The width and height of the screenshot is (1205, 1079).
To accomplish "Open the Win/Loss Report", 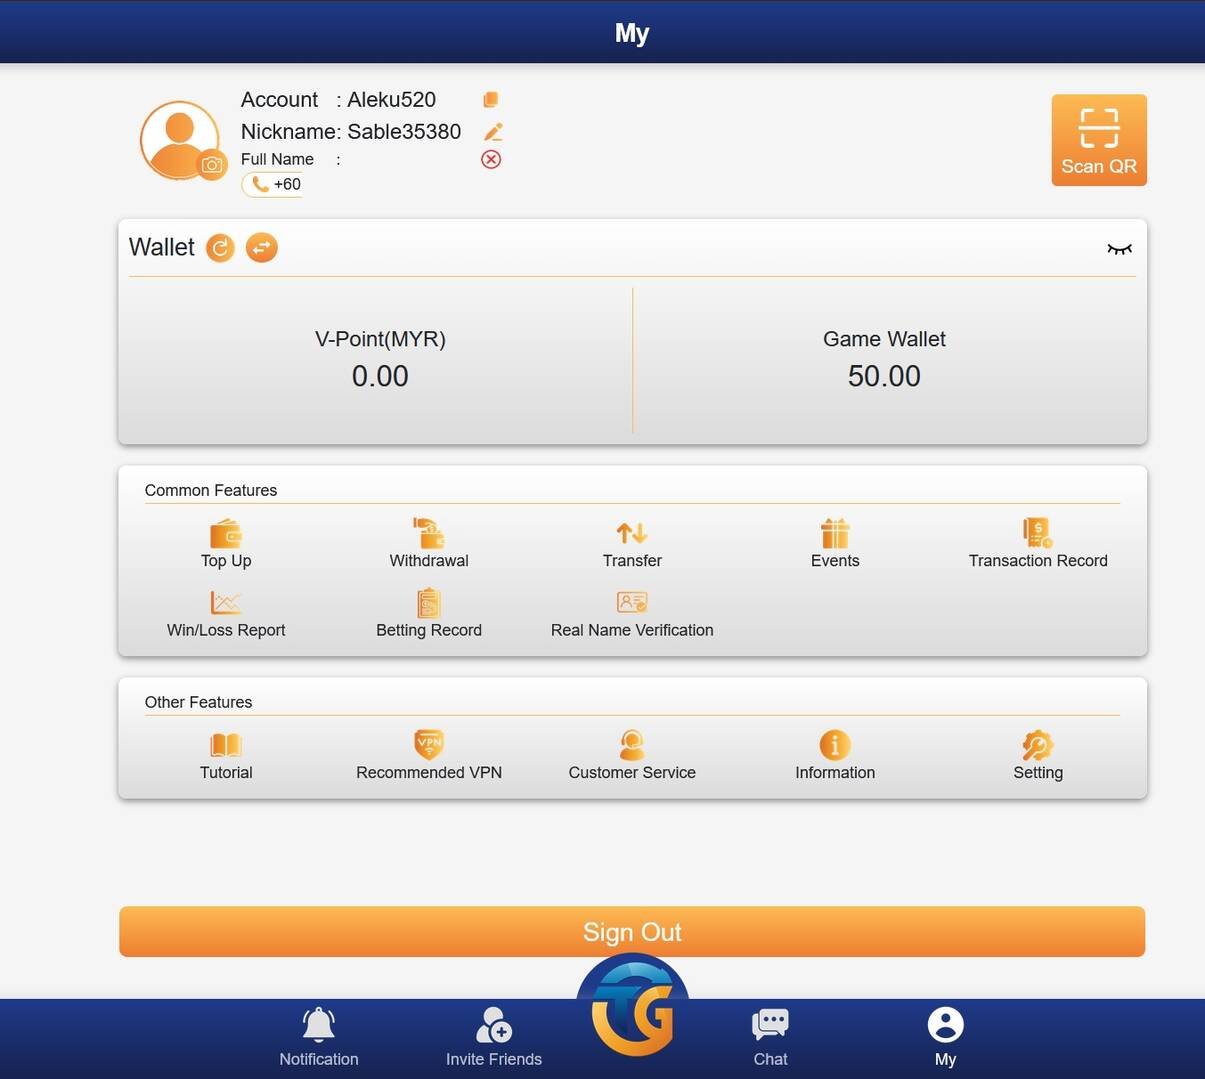I will point(226,615).
